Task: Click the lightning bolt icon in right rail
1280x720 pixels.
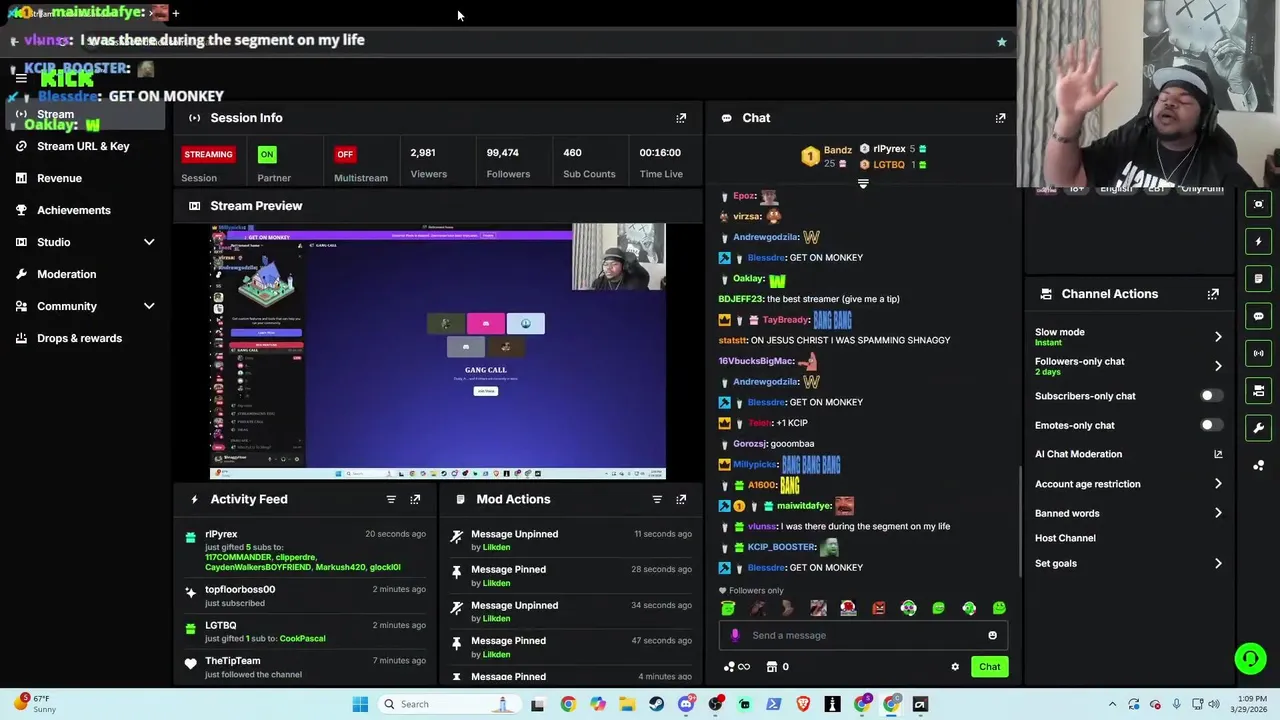Action: click(1259, 241)
